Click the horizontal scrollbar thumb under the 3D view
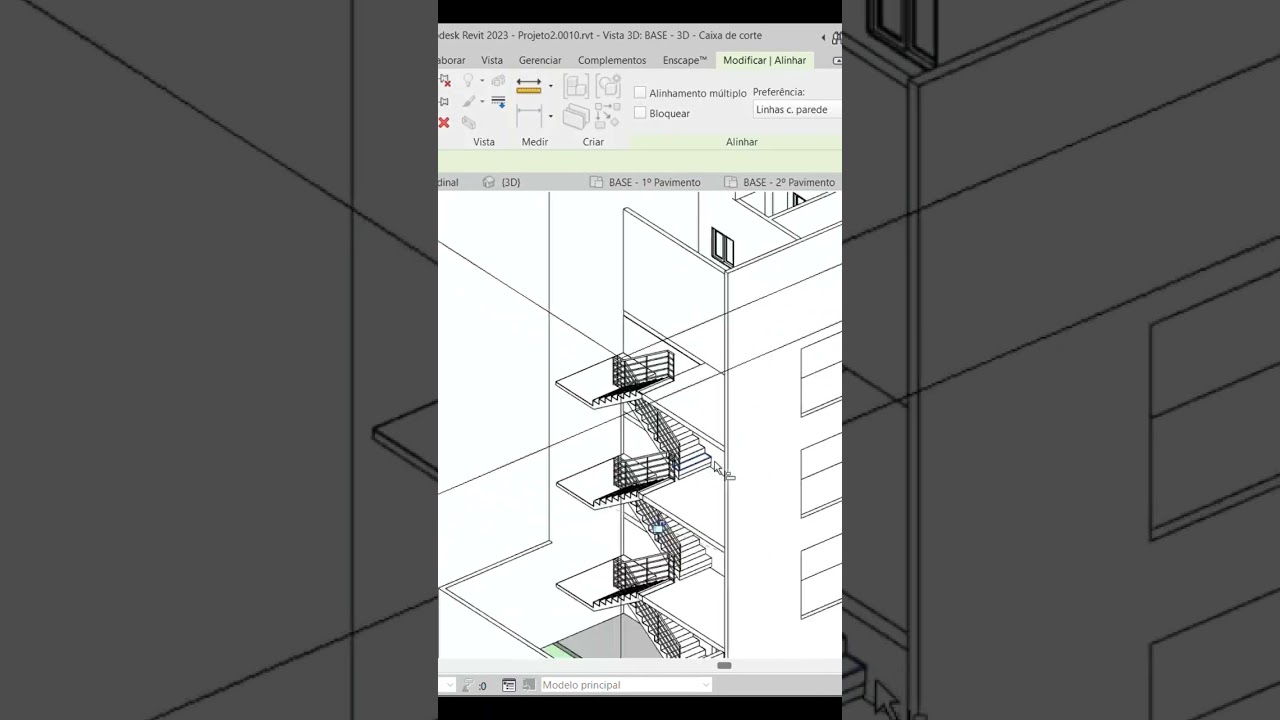 click(724, 665)
